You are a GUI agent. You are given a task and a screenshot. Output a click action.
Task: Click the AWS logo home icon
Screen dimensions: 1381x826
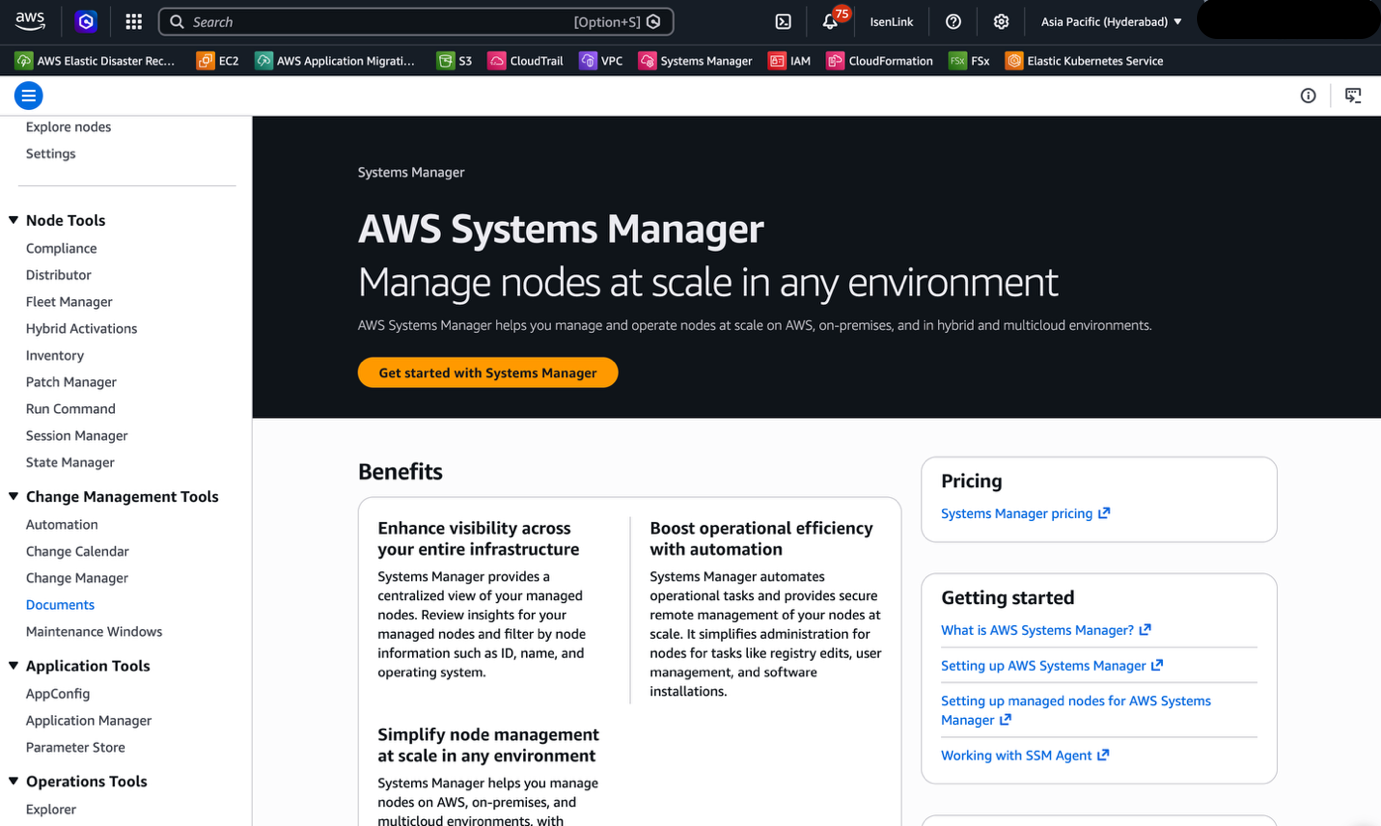click(30, 21)
